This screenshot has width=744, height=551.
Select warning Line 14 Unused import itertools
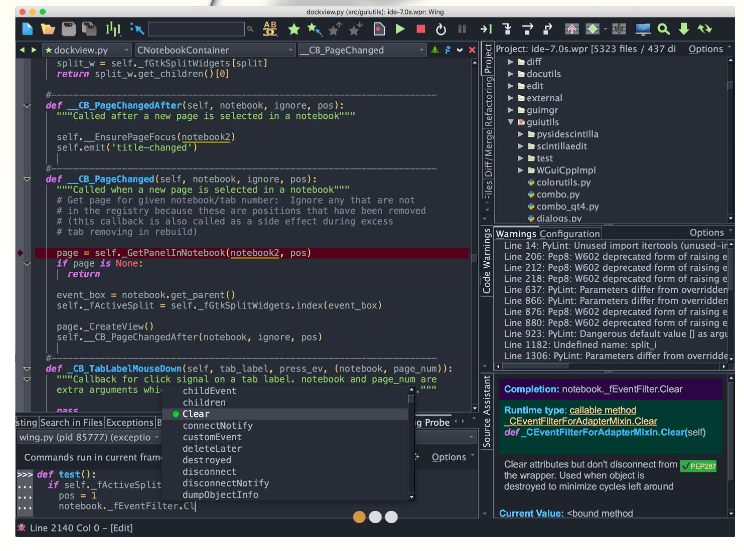point(615,246)
